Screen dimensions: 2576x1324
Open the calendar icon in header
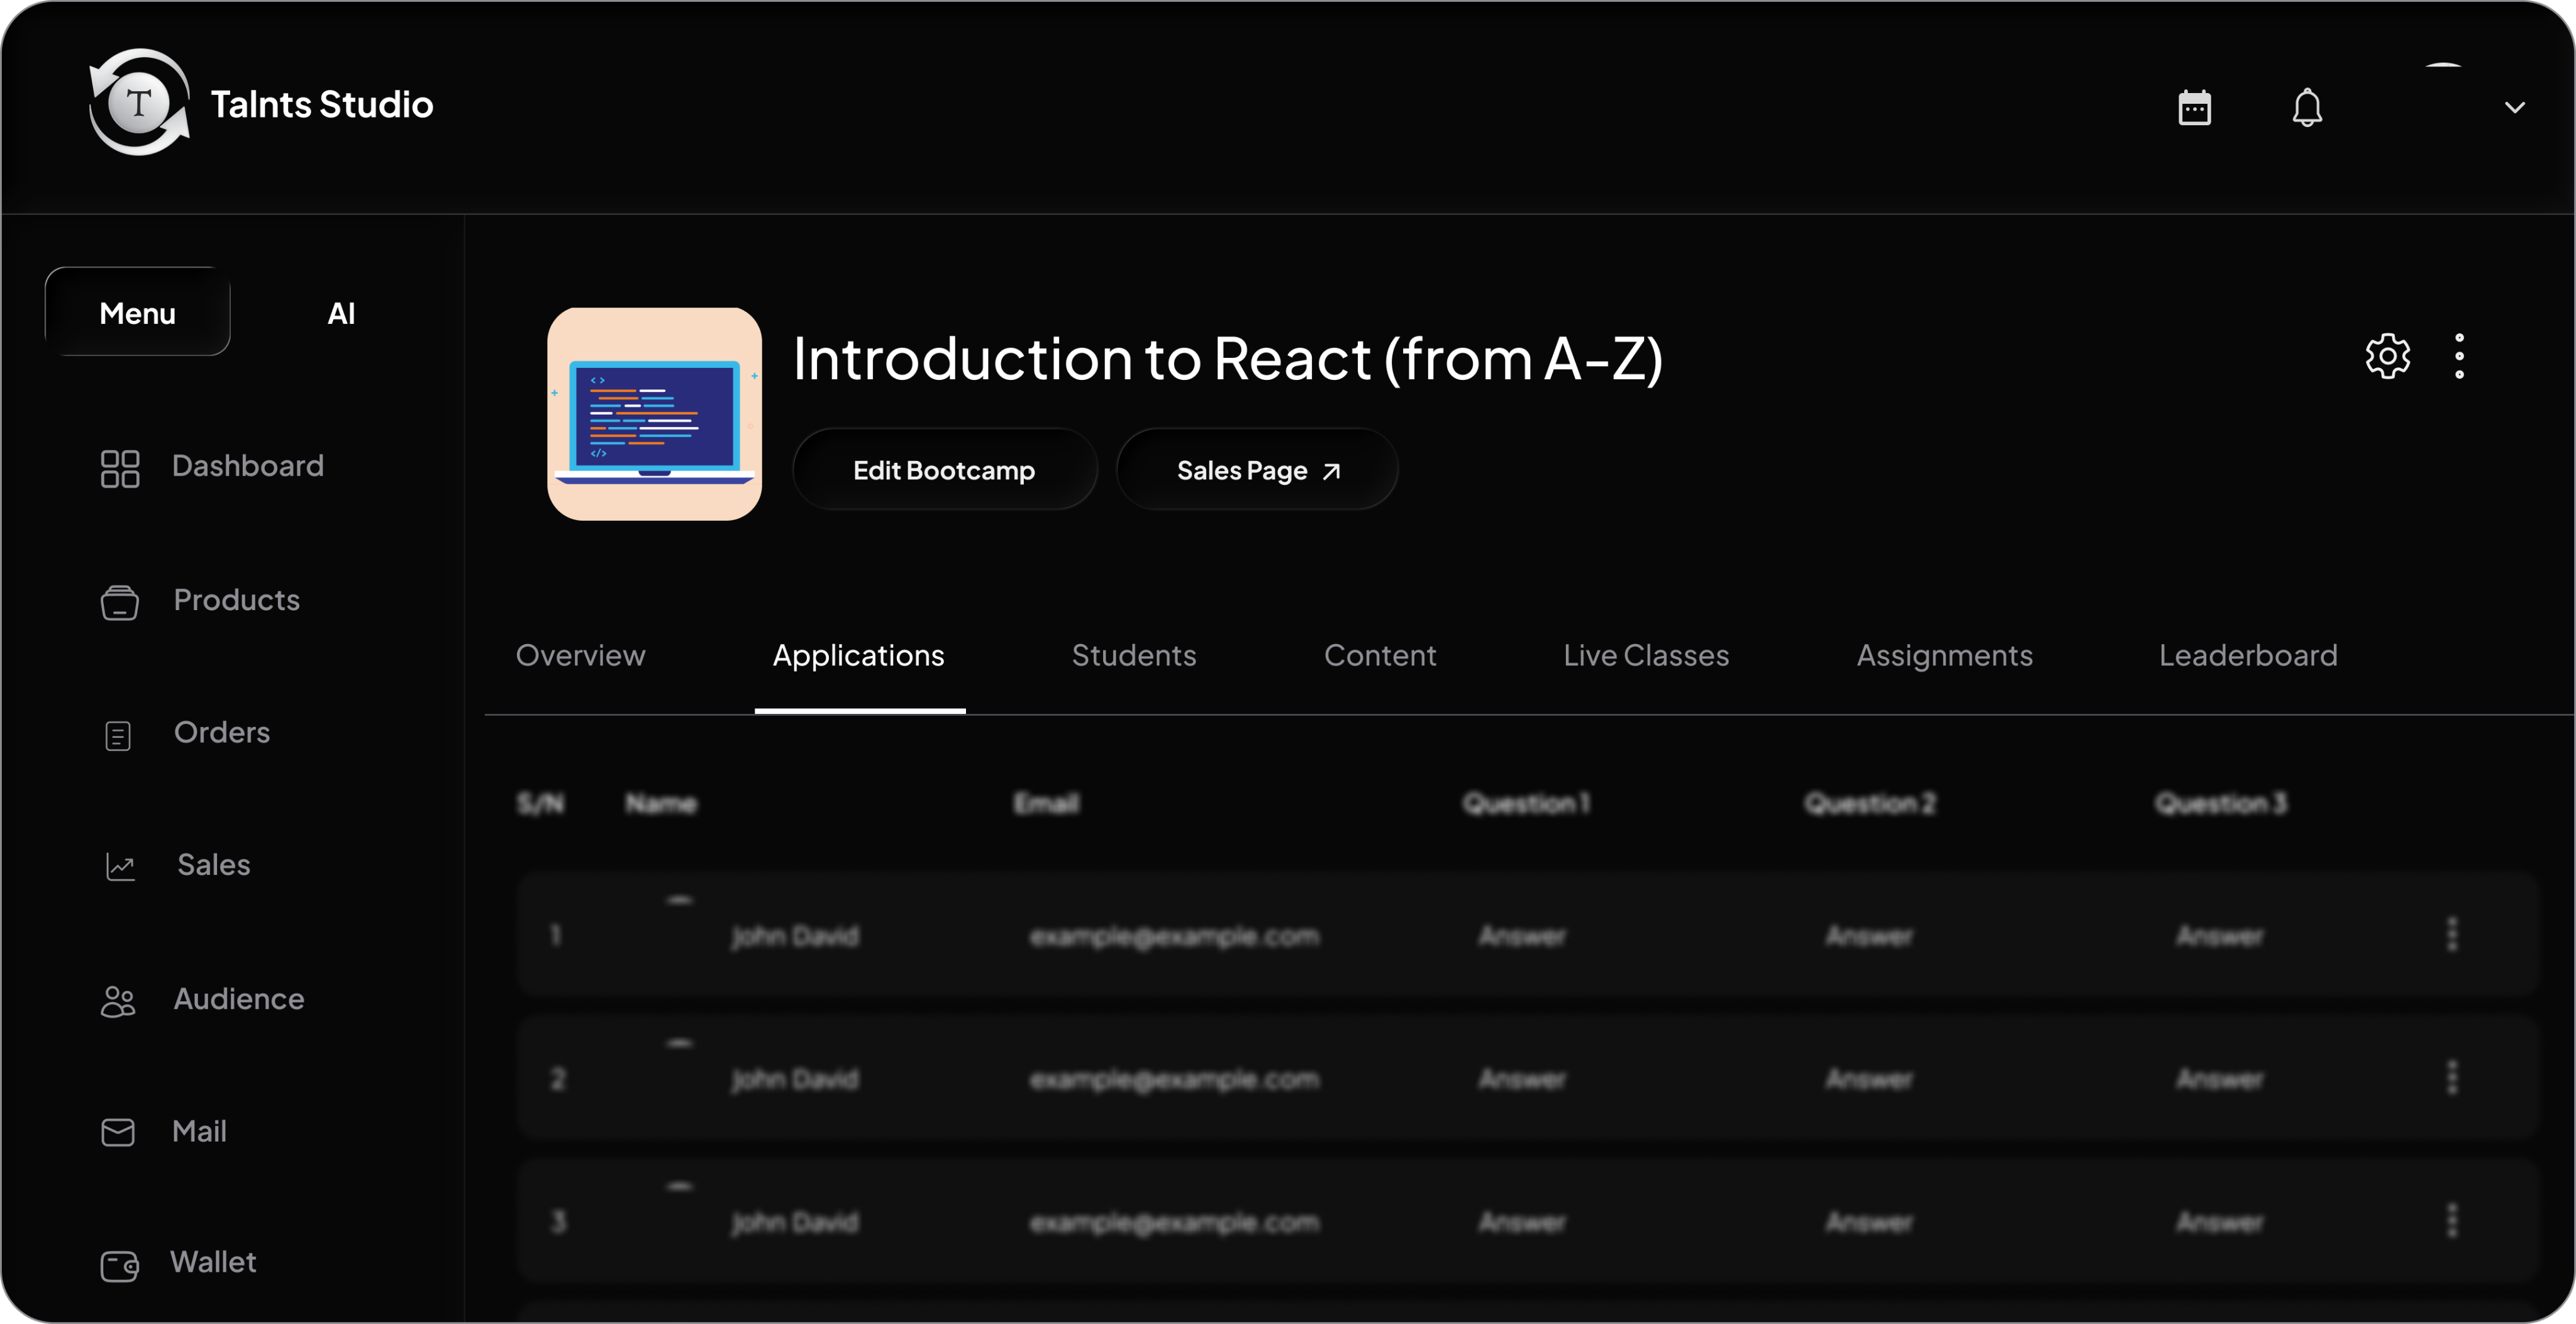point(2194,107)
